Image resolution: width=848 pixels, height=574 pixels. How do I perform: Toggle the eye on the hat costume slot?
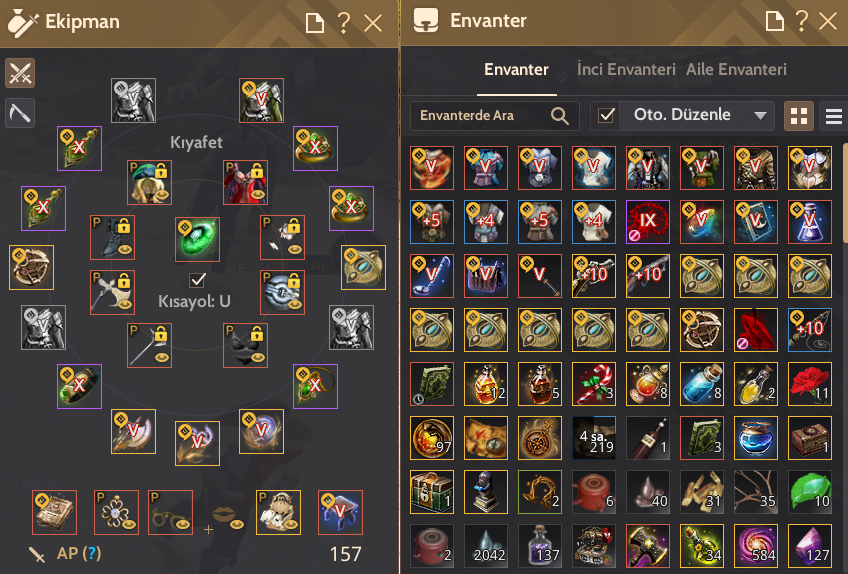[162, 194]
